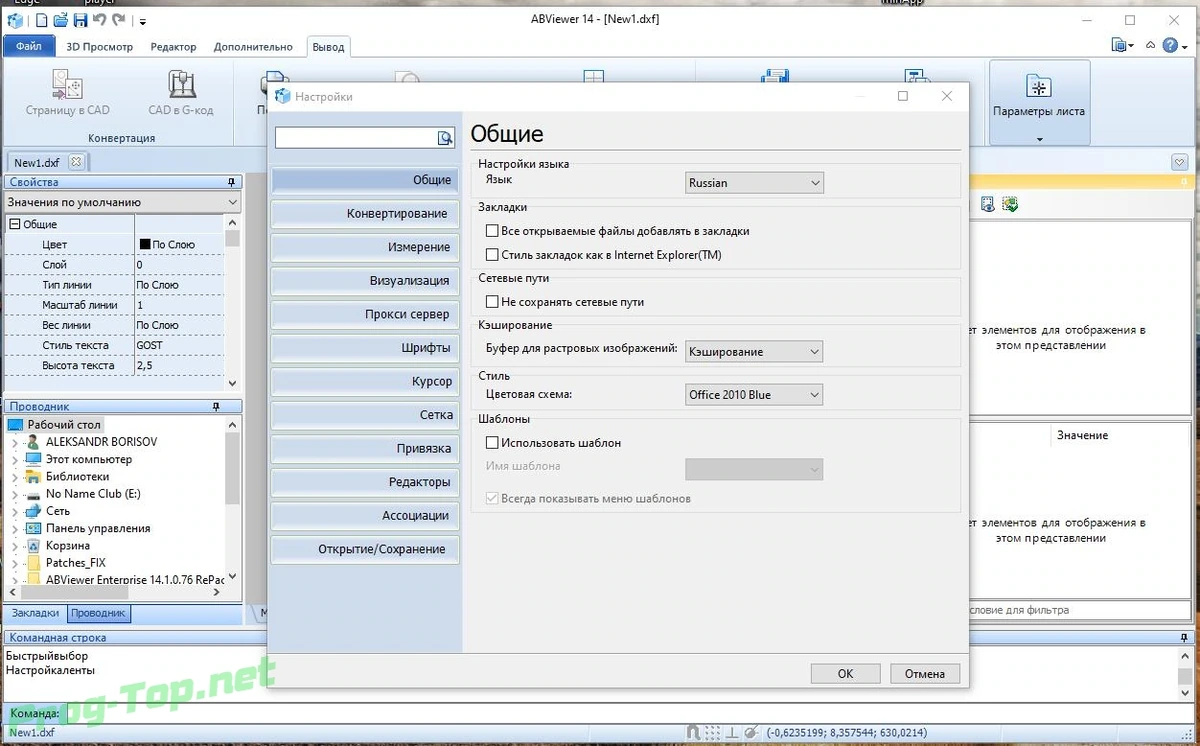Image resolution: width=1200 pixels, height=746 pixels.
Task: Open the Файл menu tab
Action: [x=29, y=46]
